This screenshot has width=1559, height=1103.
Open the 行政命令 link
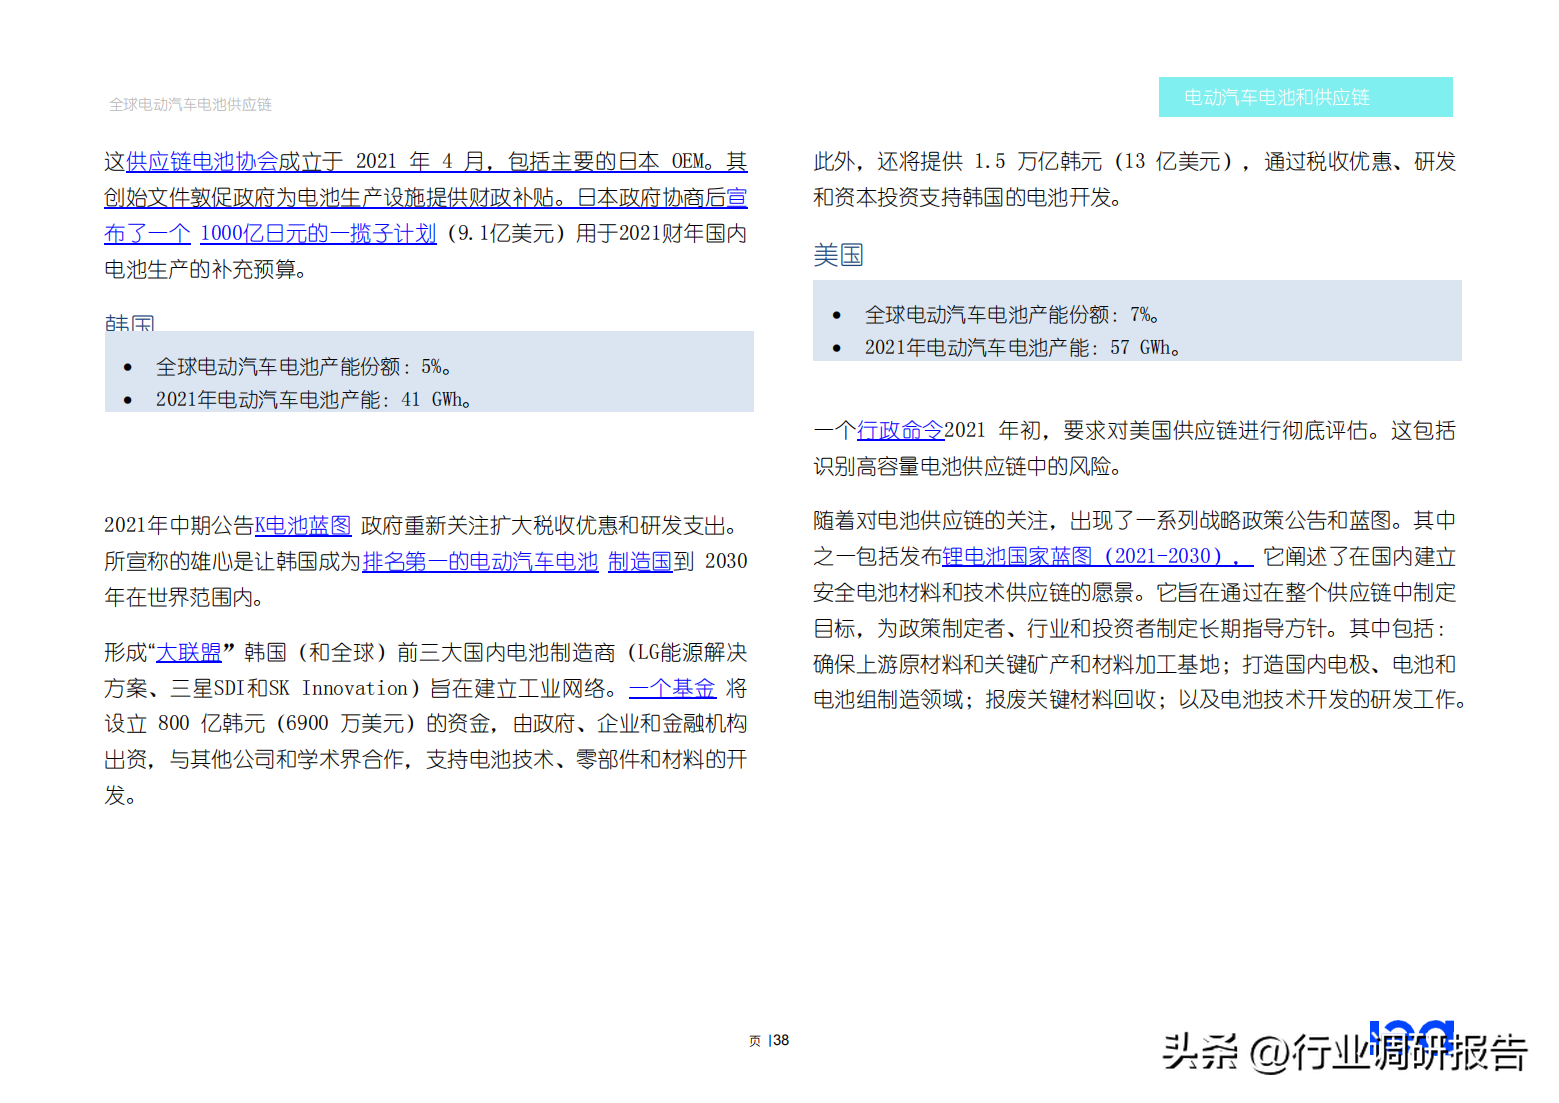pos(900,430)
